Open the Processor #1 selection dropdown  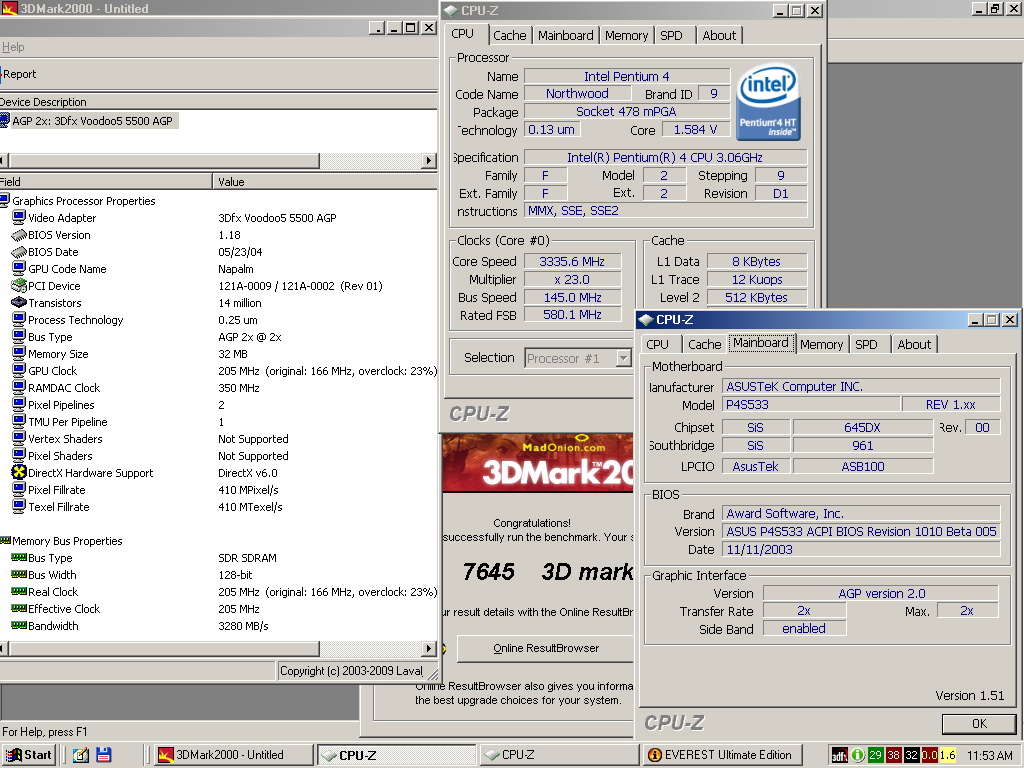pos(624,358)
